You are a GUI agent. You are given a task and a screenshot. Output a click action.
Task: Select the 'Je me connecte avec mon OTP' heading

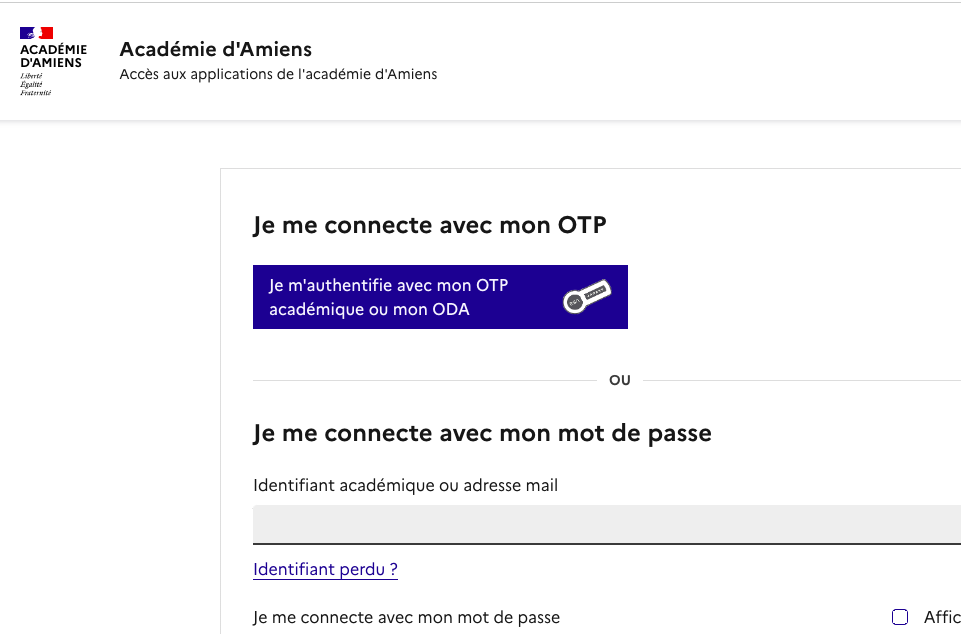coord(430,224)
